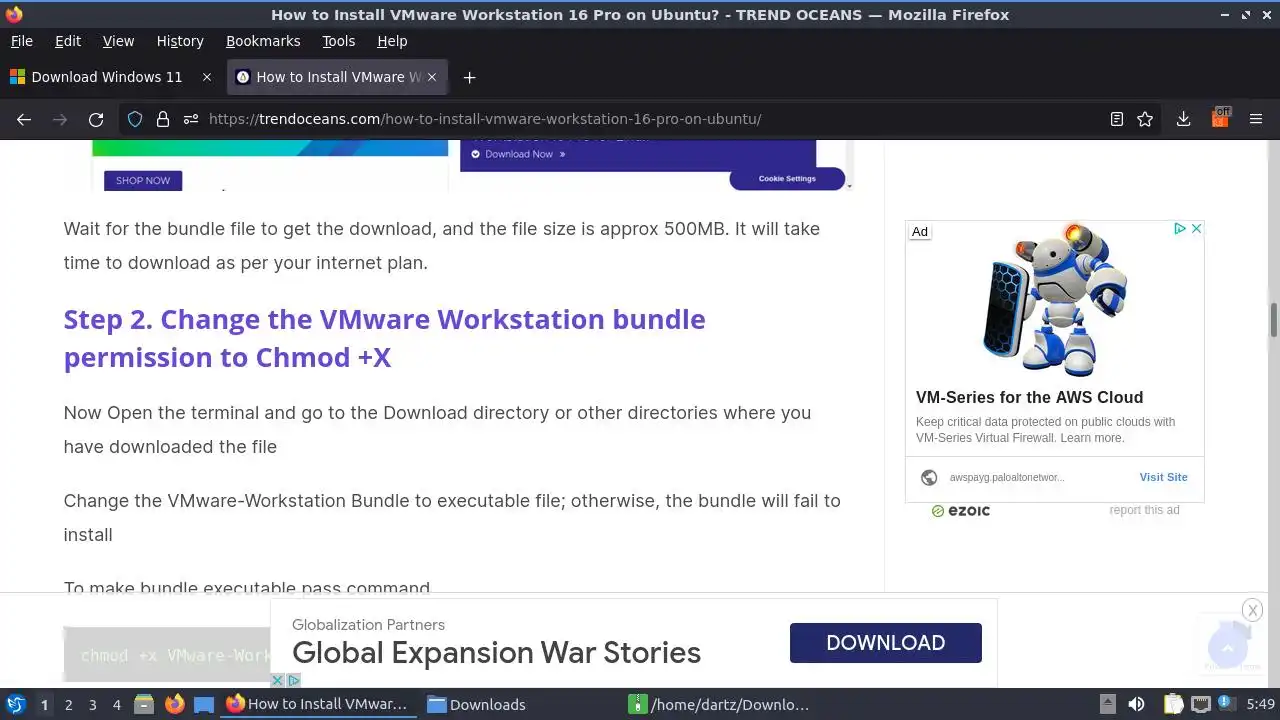
Task: Open the Firefox hamburger application menu
Action: (1257, 119)
